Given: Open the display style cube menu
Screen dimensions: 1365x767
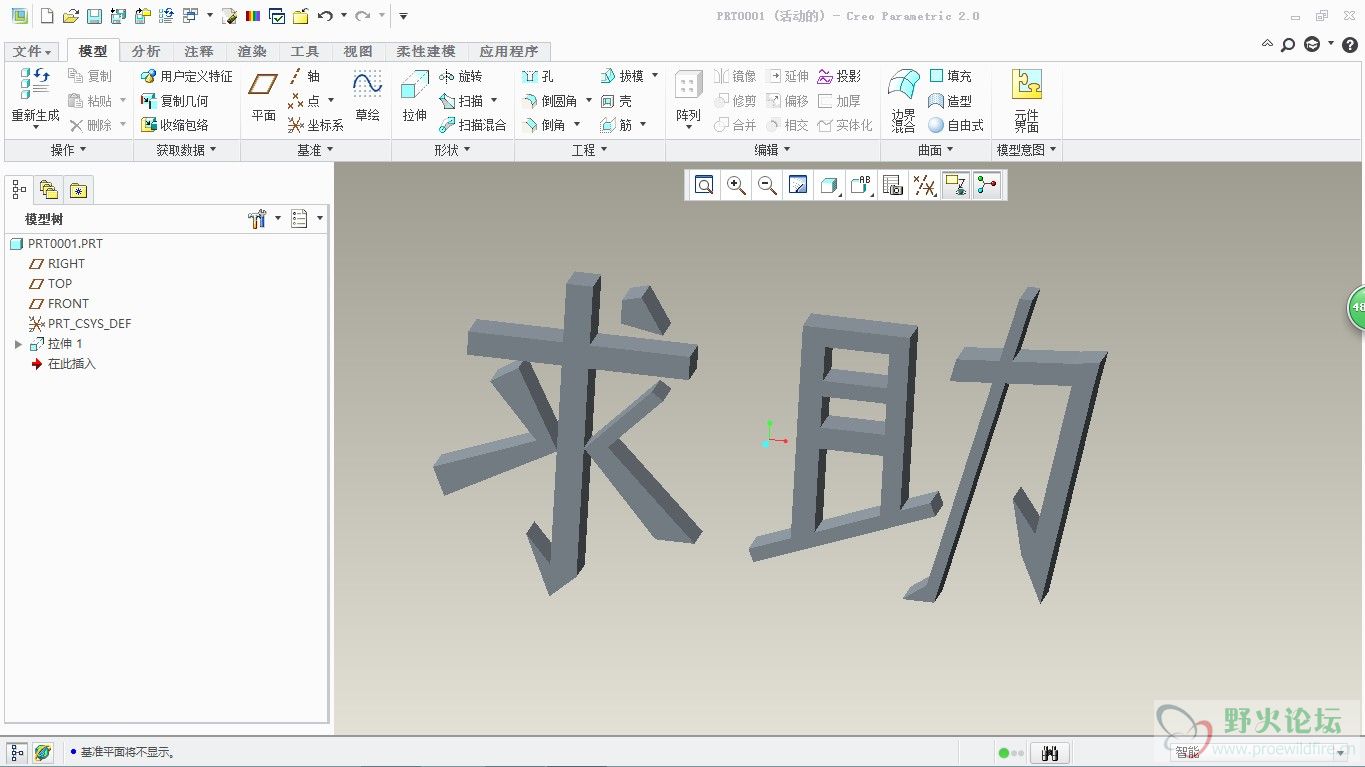Looking at the screenshot, I should pos(829,185).
